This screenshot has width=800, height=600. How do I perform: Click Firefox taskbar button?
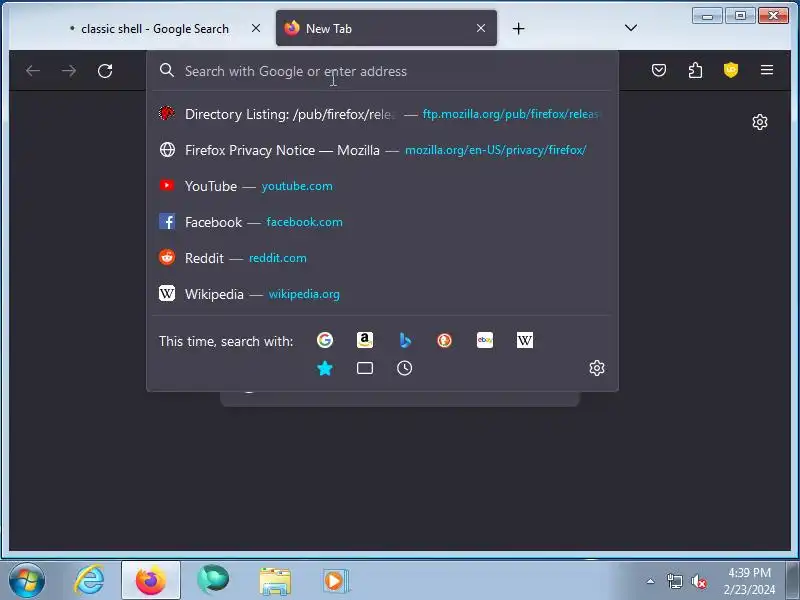click(151, 580)
